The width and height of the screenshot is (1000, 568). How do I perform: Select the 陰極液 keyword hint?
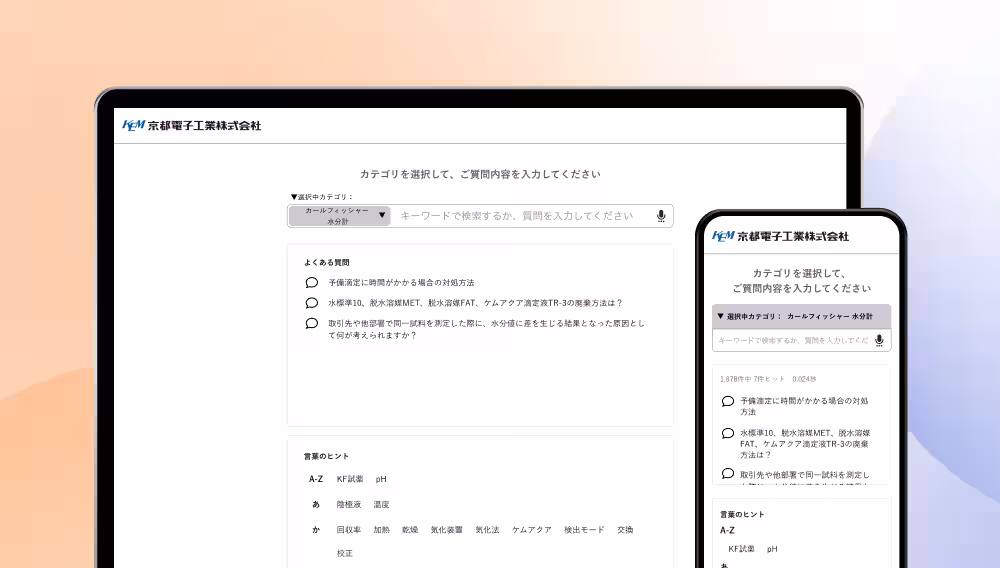pyautogui.click(x=348, y=504)
